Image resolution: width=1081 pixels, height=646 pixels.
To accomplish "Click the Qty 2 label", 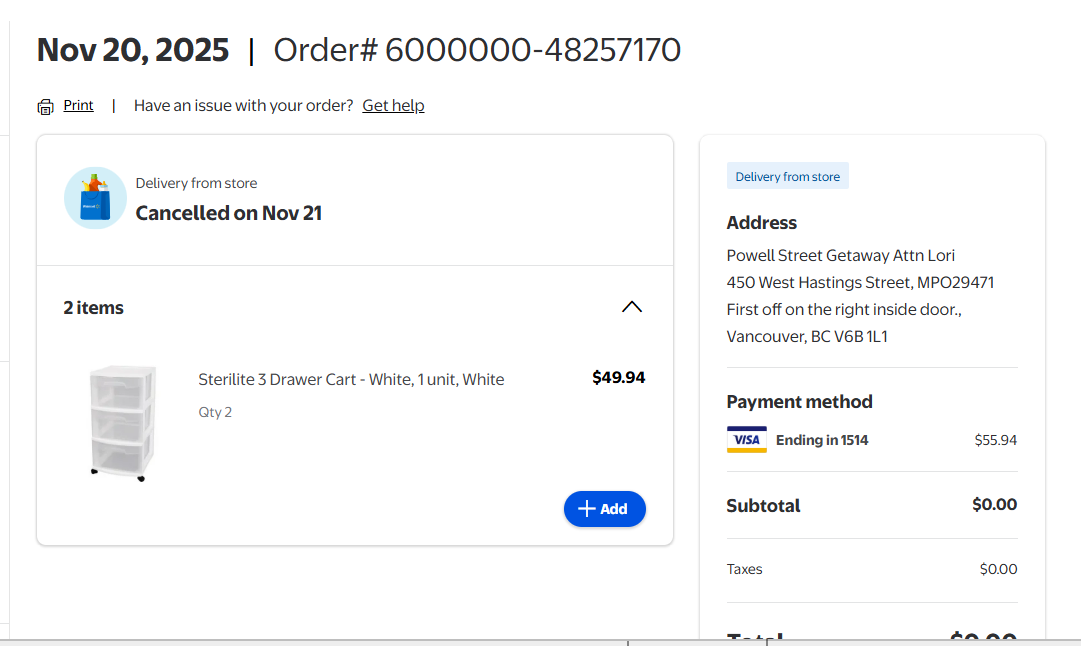I will (x=215, y=412).
